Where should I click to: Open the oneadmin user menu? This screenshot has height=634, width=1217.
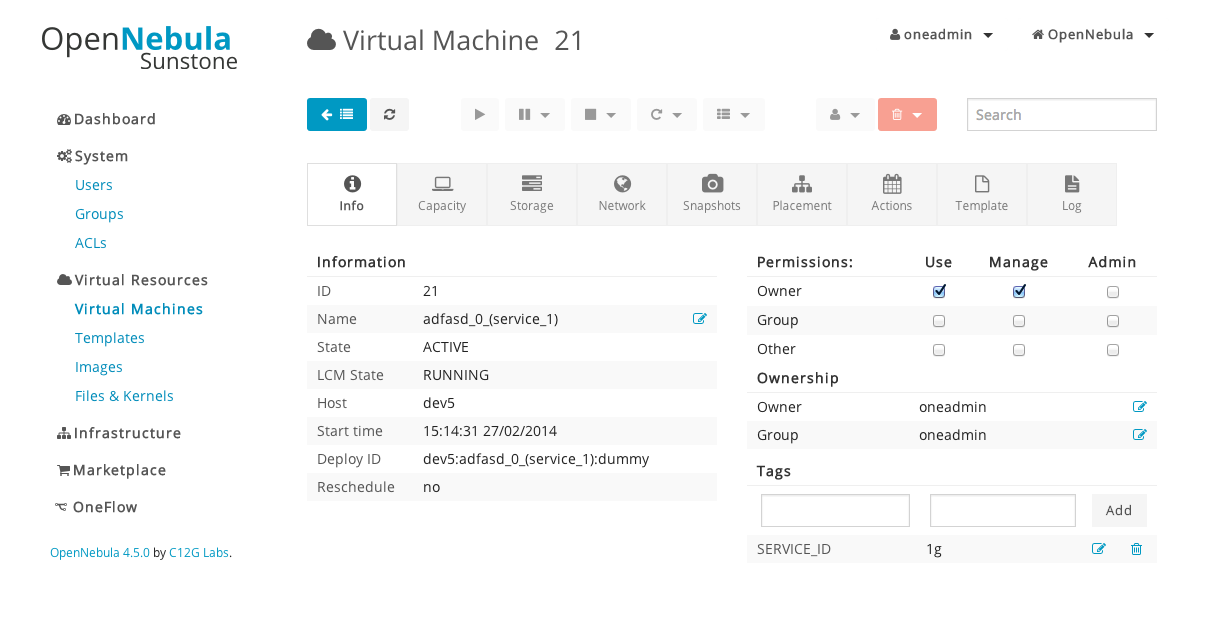tap(942, 34)
